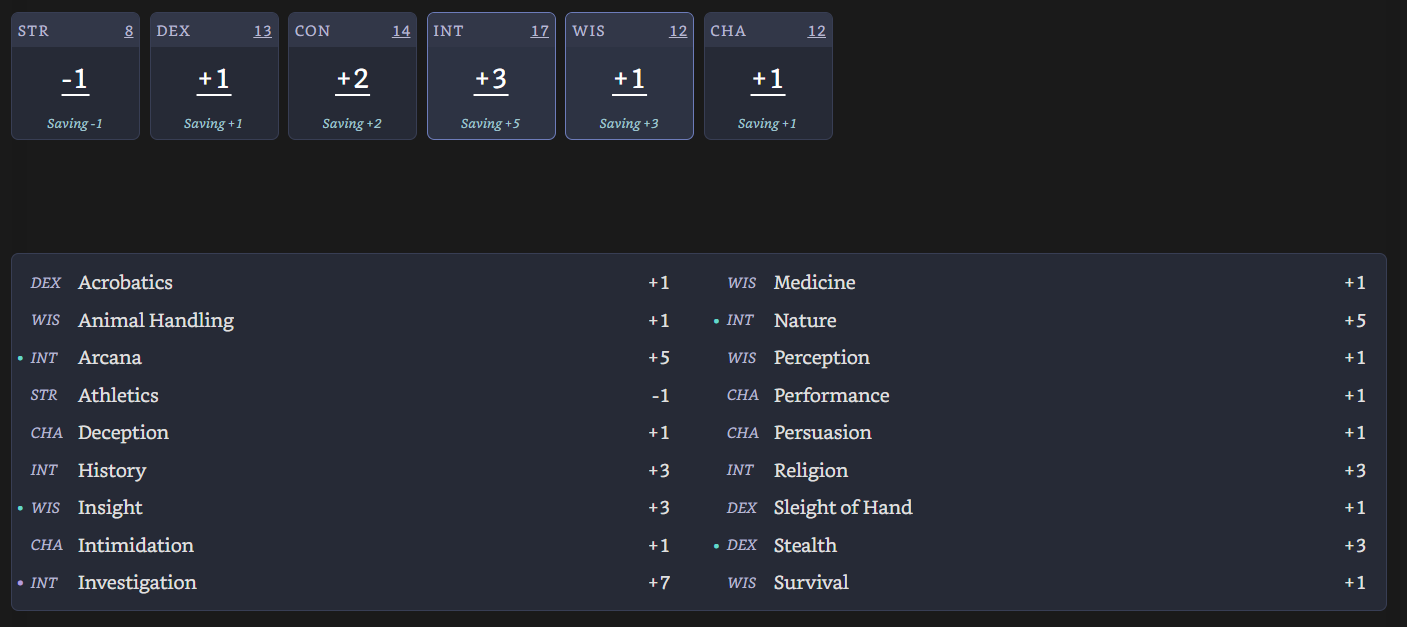
Task: Open the DEX score 13 link
Action: [262, 31]
